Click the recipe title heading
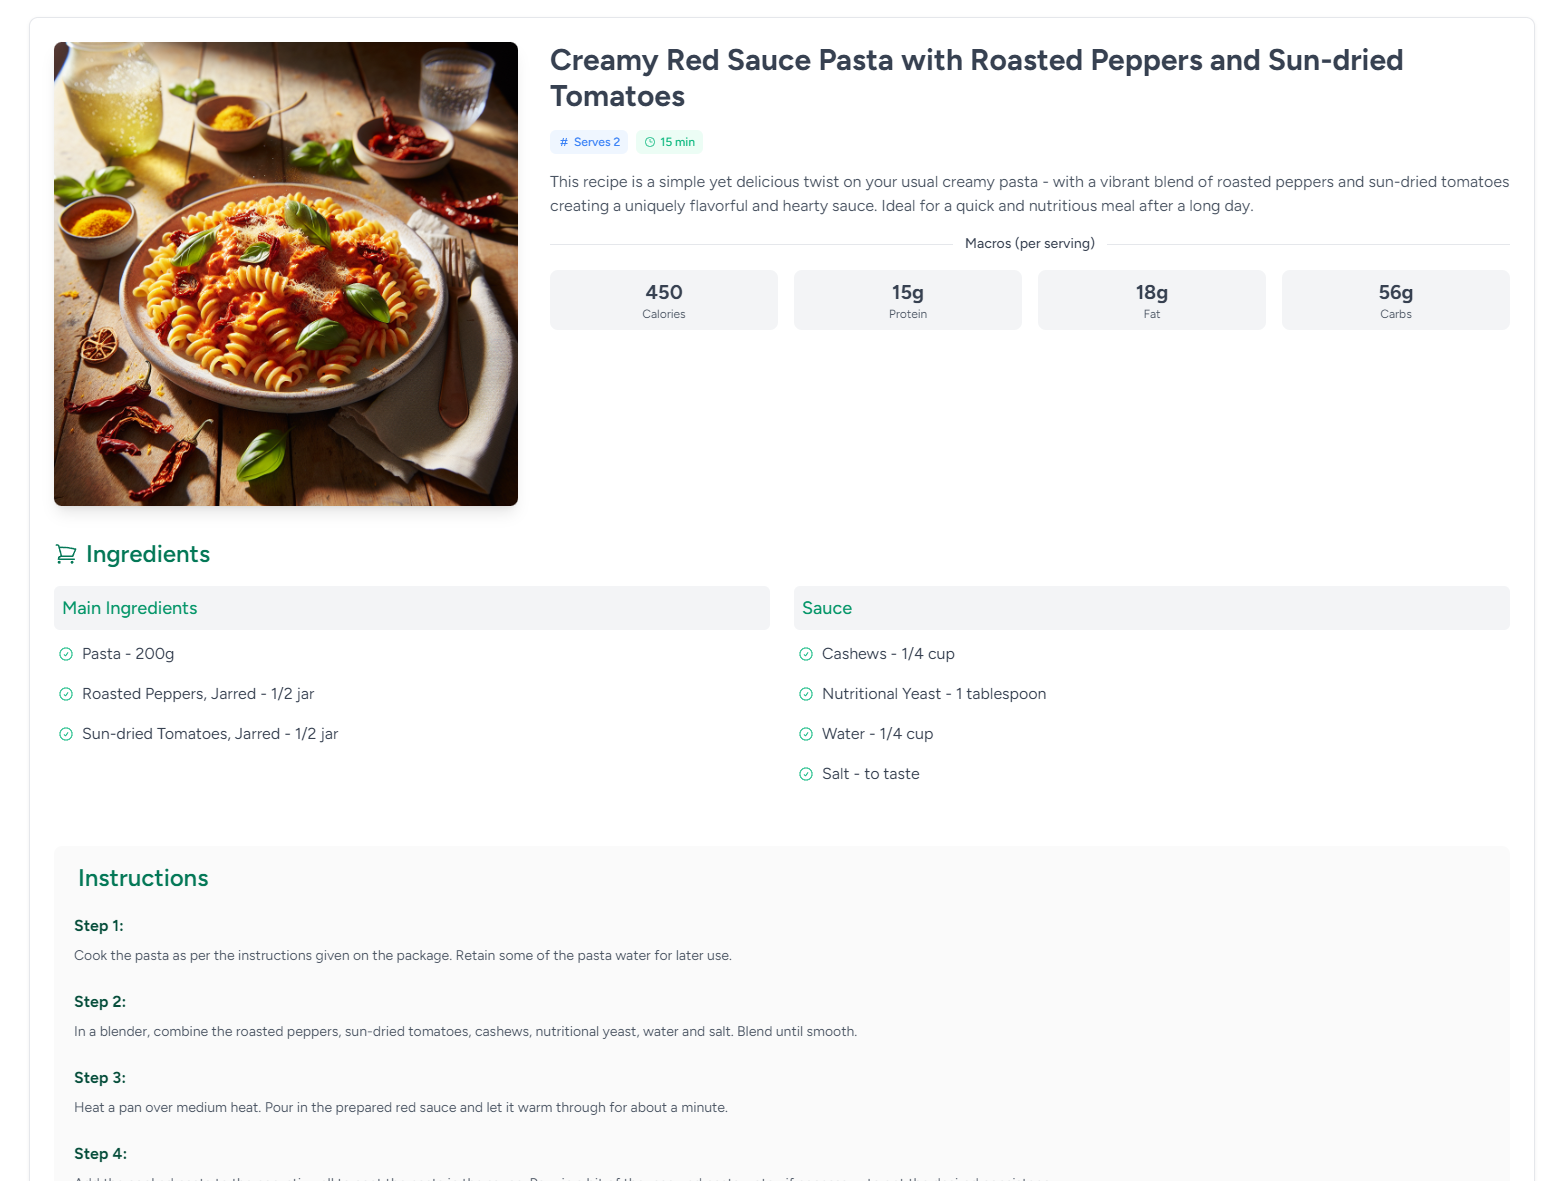The width and height of the screenshot is (1565, 1181). pos(976,78)
